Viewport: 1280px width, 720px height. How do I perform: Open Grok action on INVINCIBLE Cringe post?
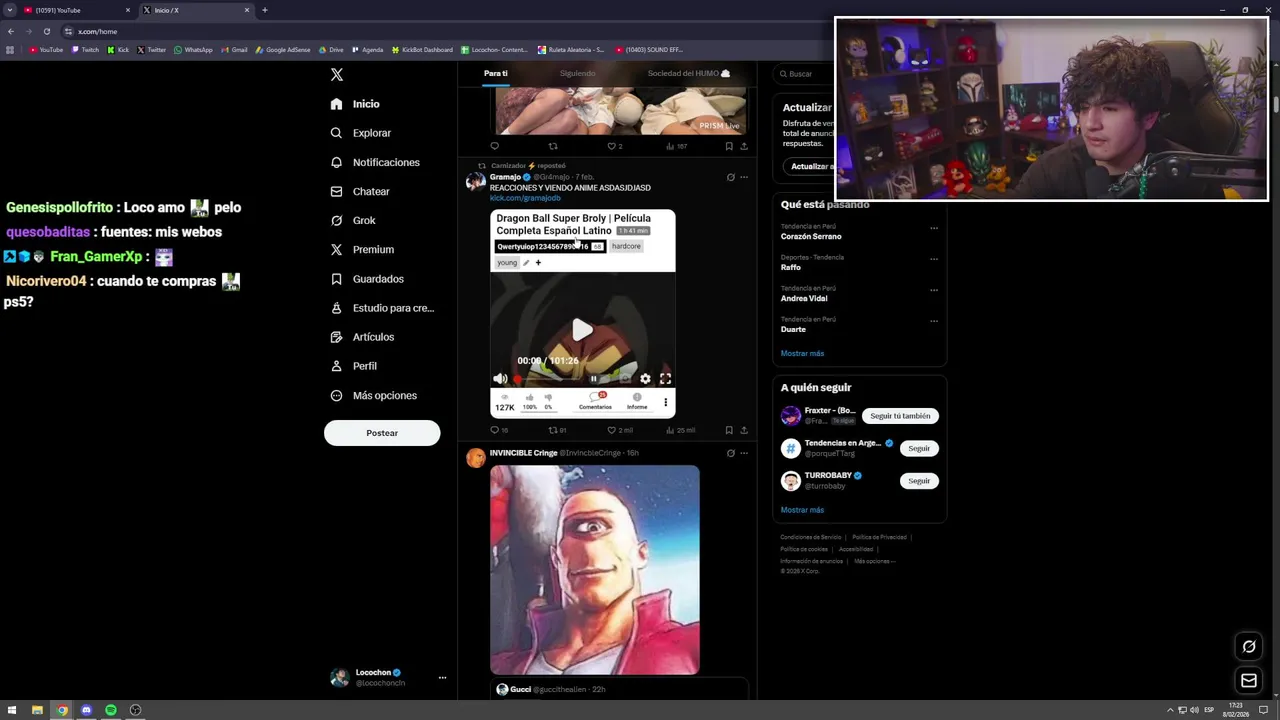coord(730,453)
